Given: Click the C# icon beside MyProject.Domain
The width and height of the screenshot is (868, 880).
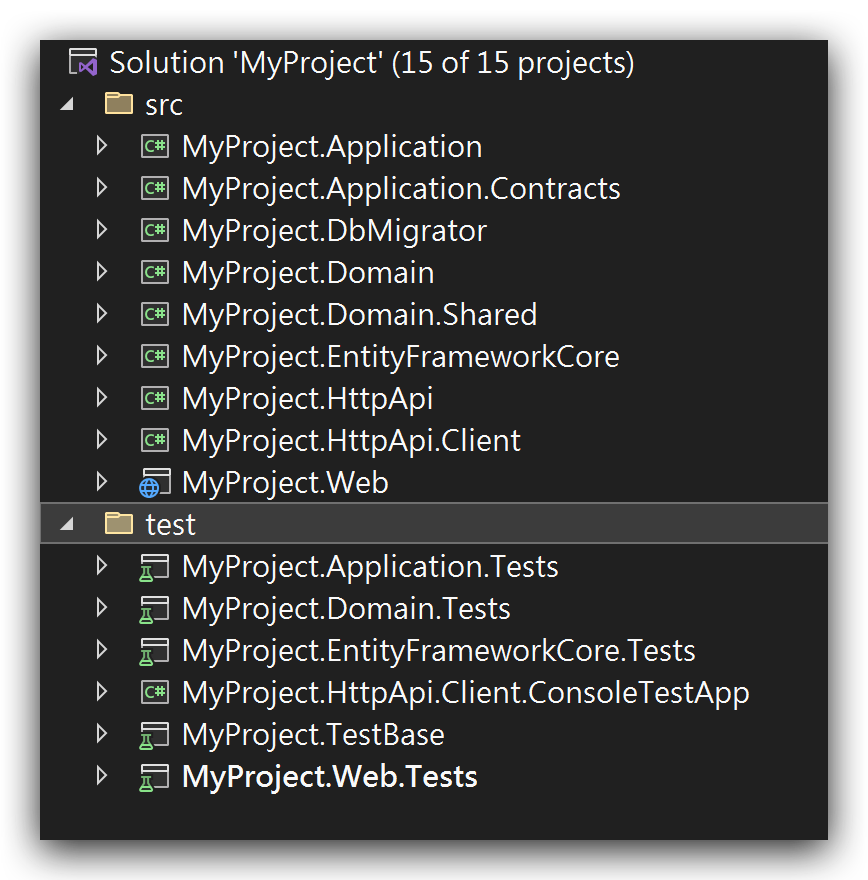Looking at the screenshot, I should pos(154,272).
